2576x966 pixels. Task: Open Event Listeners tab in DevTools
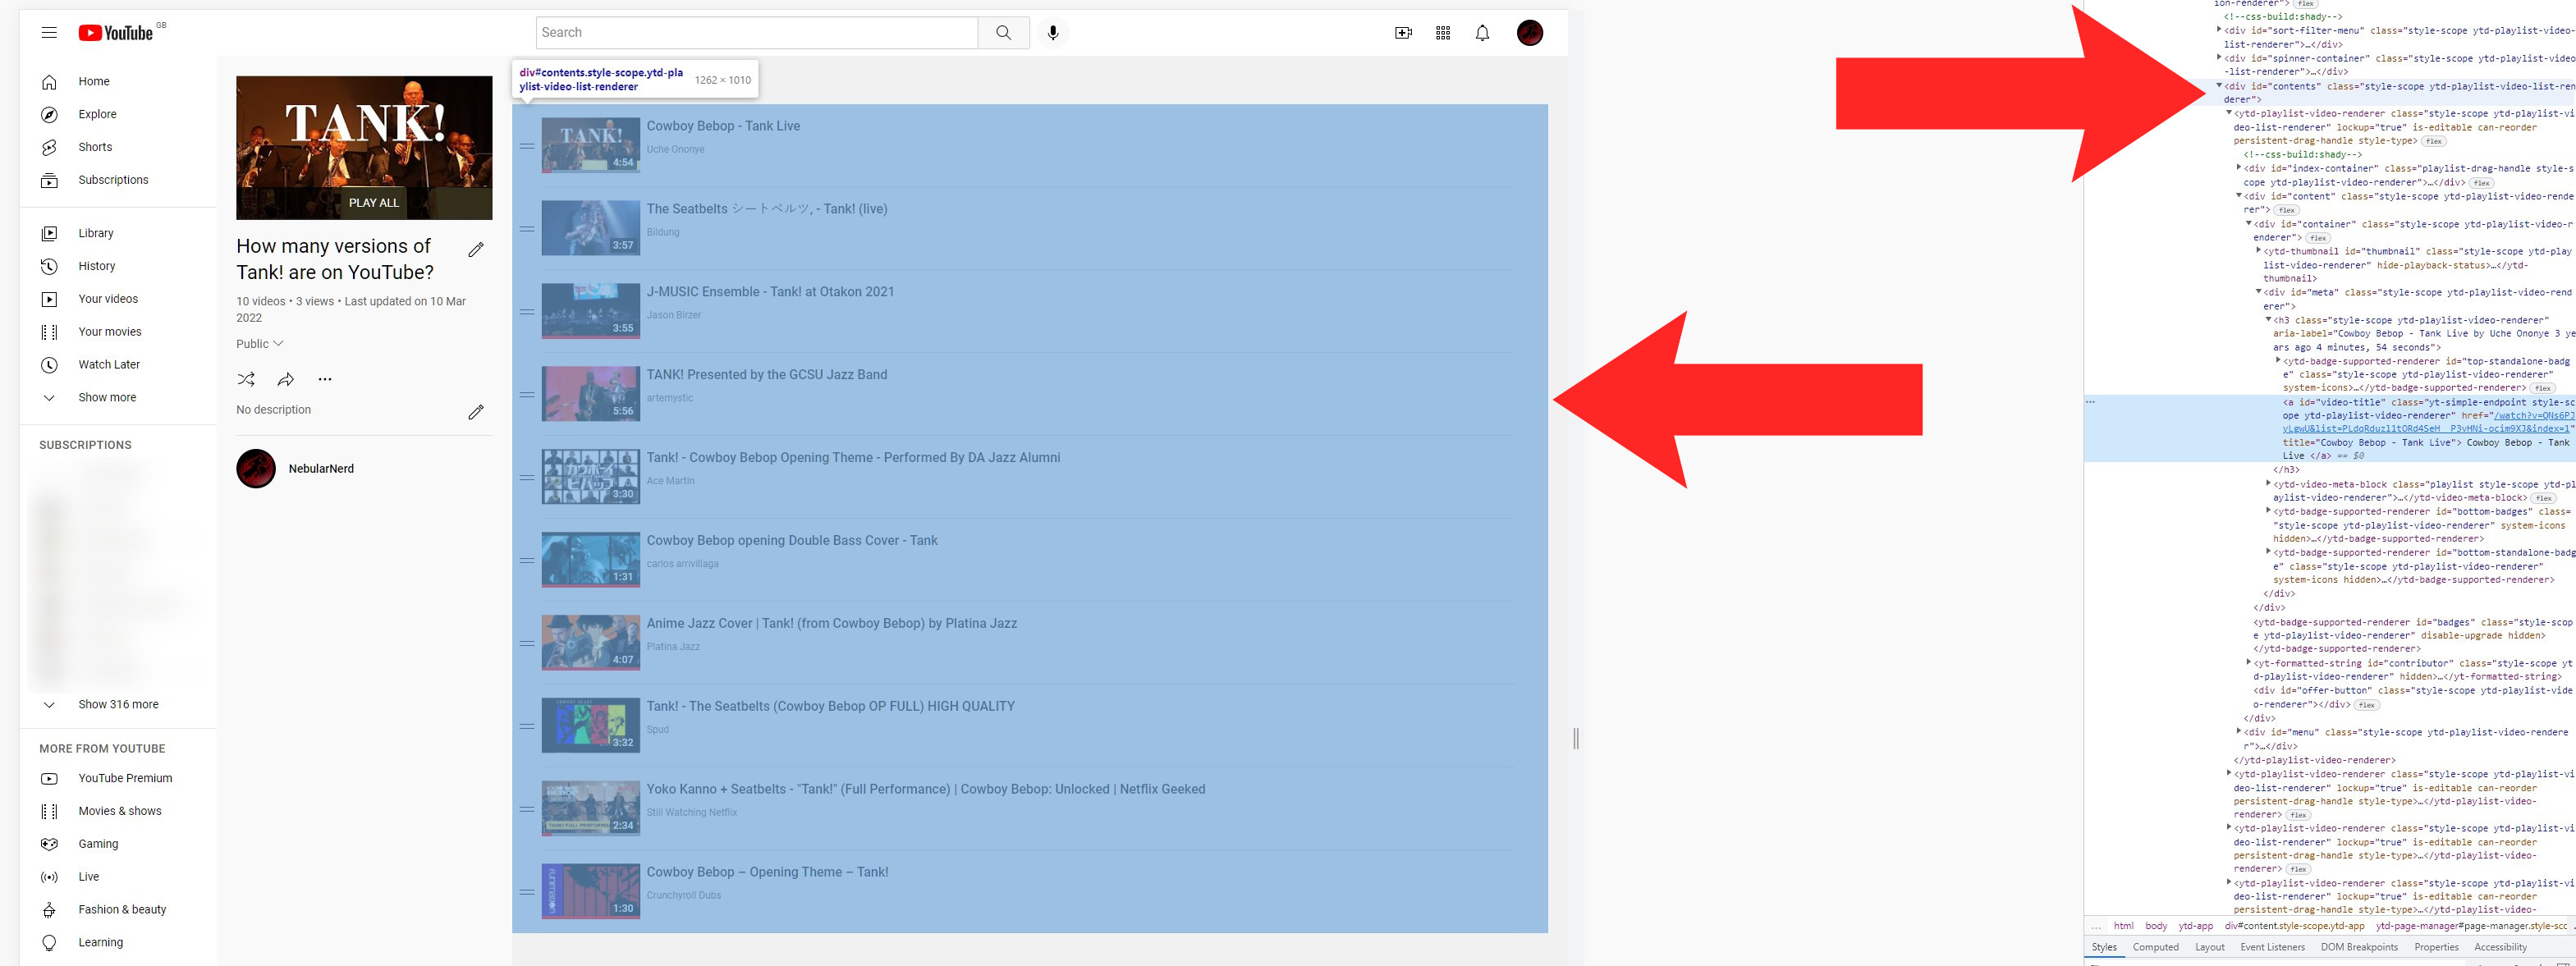click(2272, 947)
